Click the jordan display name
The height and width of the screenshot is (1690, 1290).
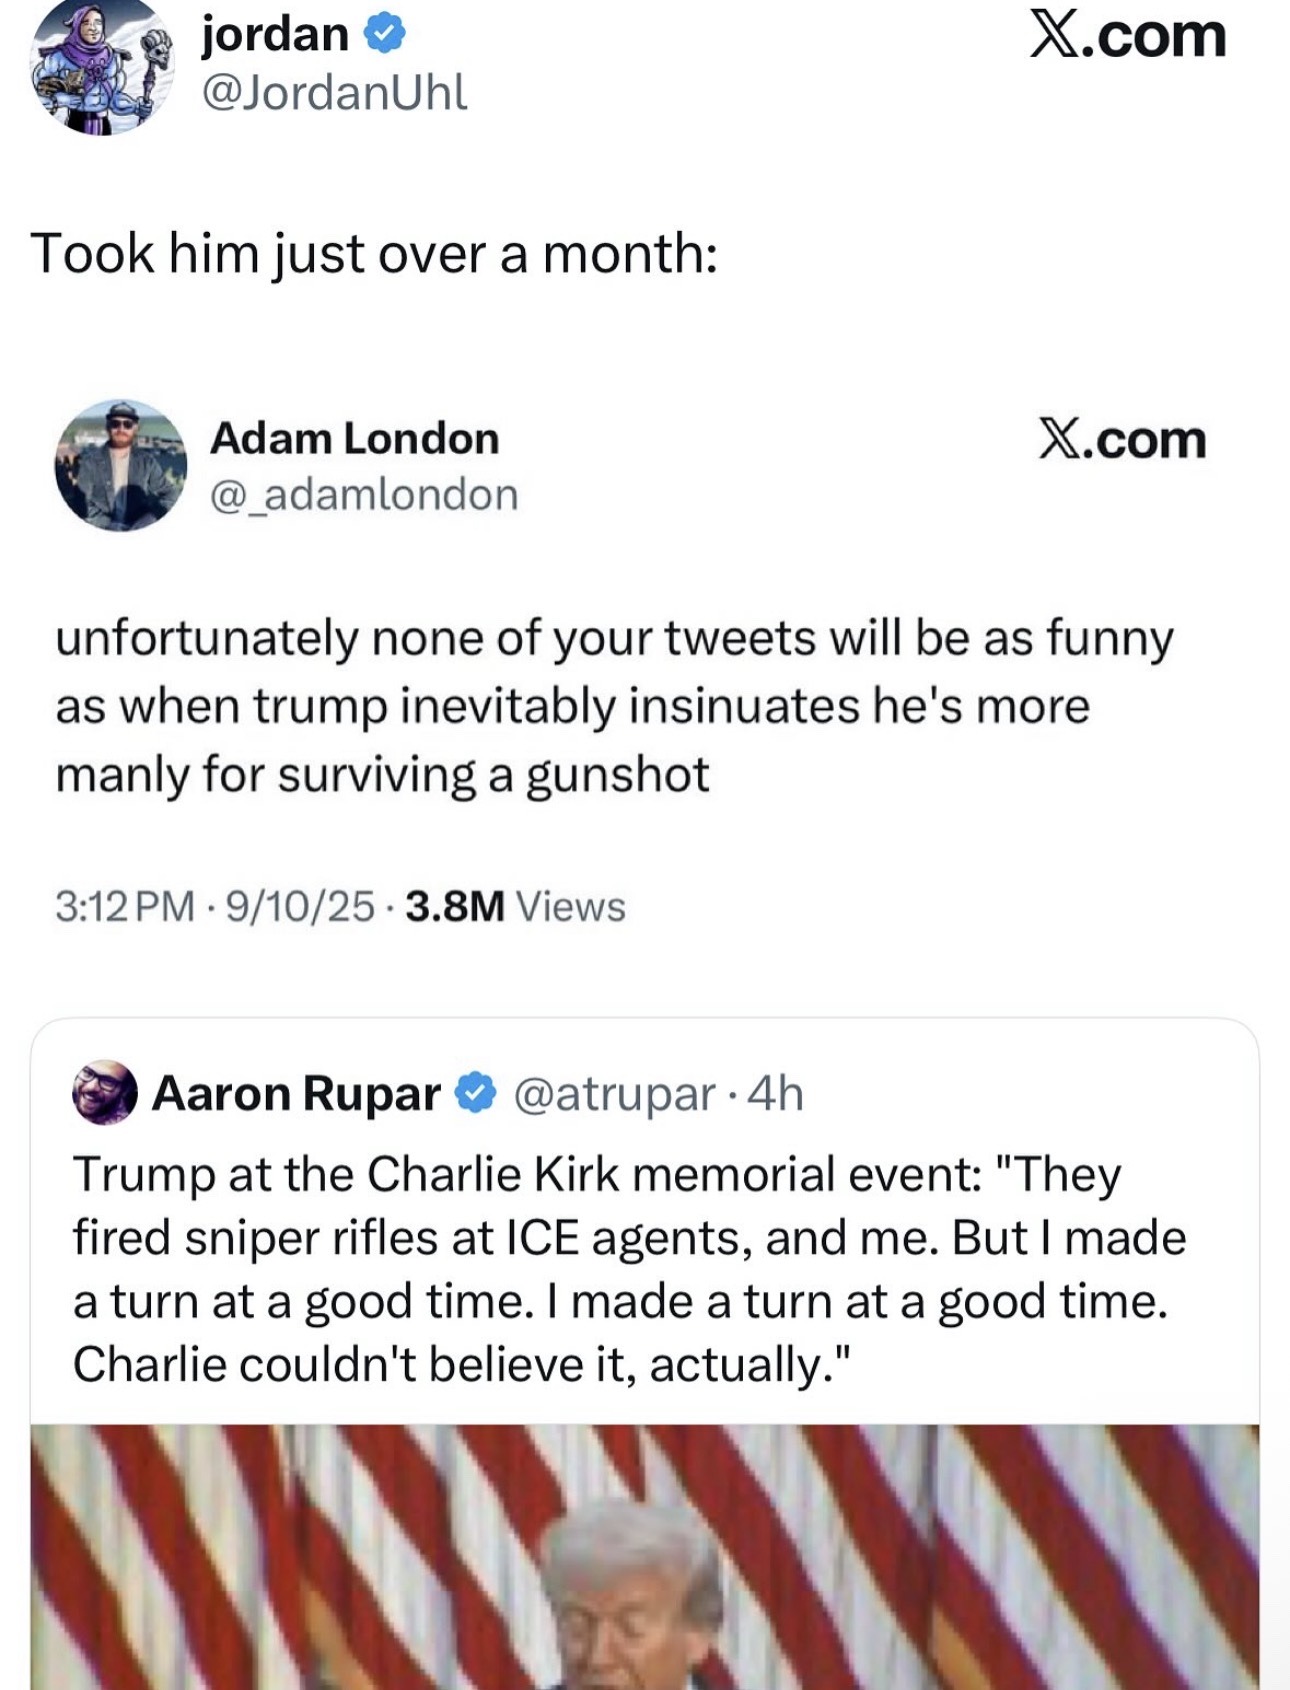coord(275,35)
